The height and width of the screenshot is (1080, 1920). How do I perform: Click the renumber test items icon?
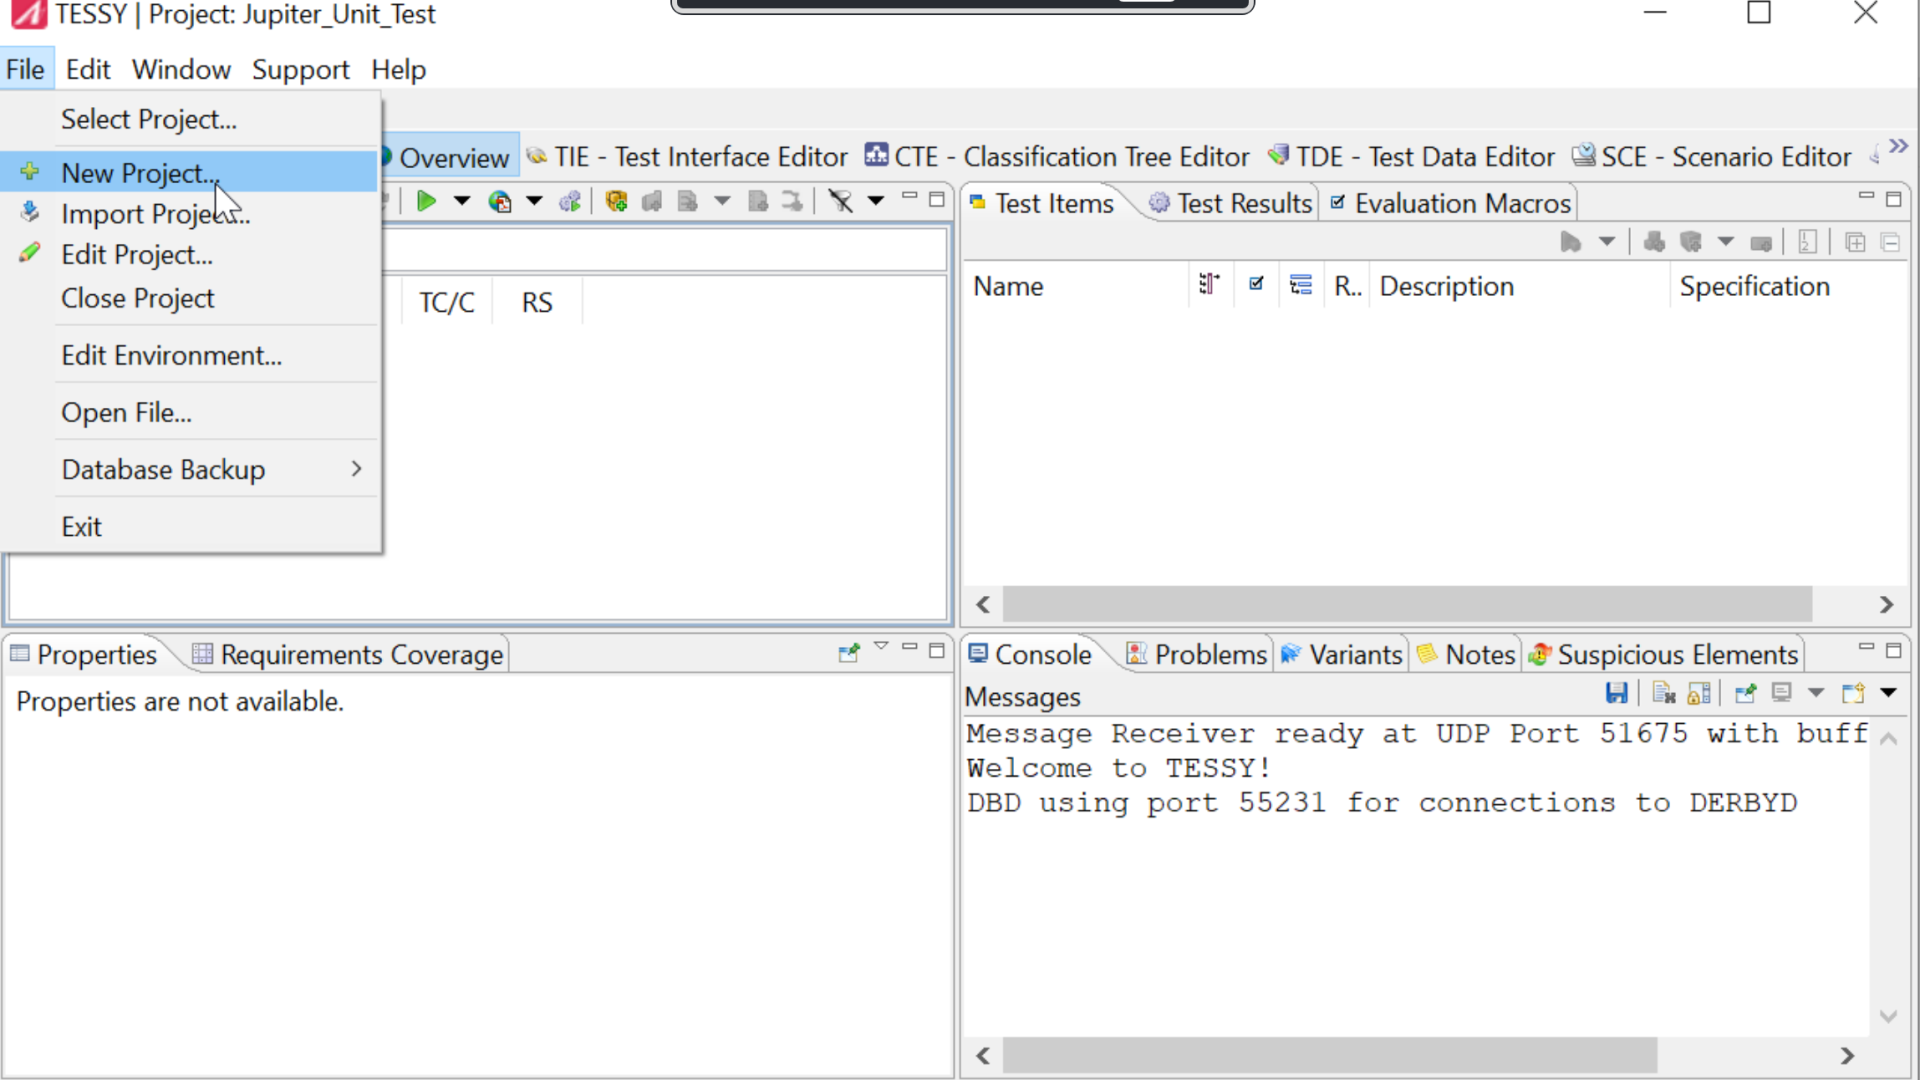coord(1807,242)
